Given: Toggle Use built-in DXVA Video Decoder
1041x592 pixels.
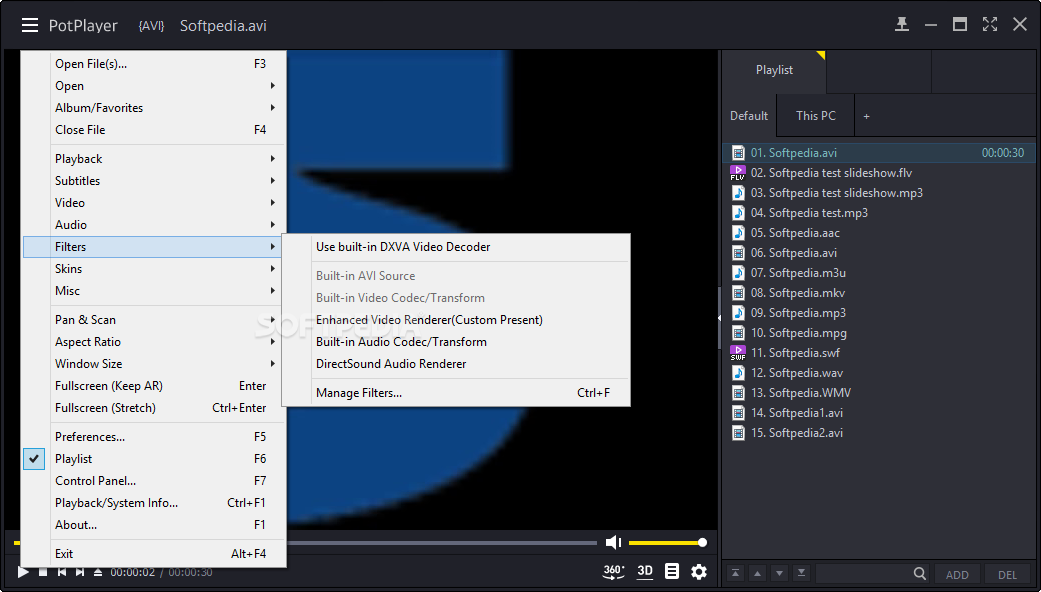Looking at the screenshot, I should coord(456,247).
